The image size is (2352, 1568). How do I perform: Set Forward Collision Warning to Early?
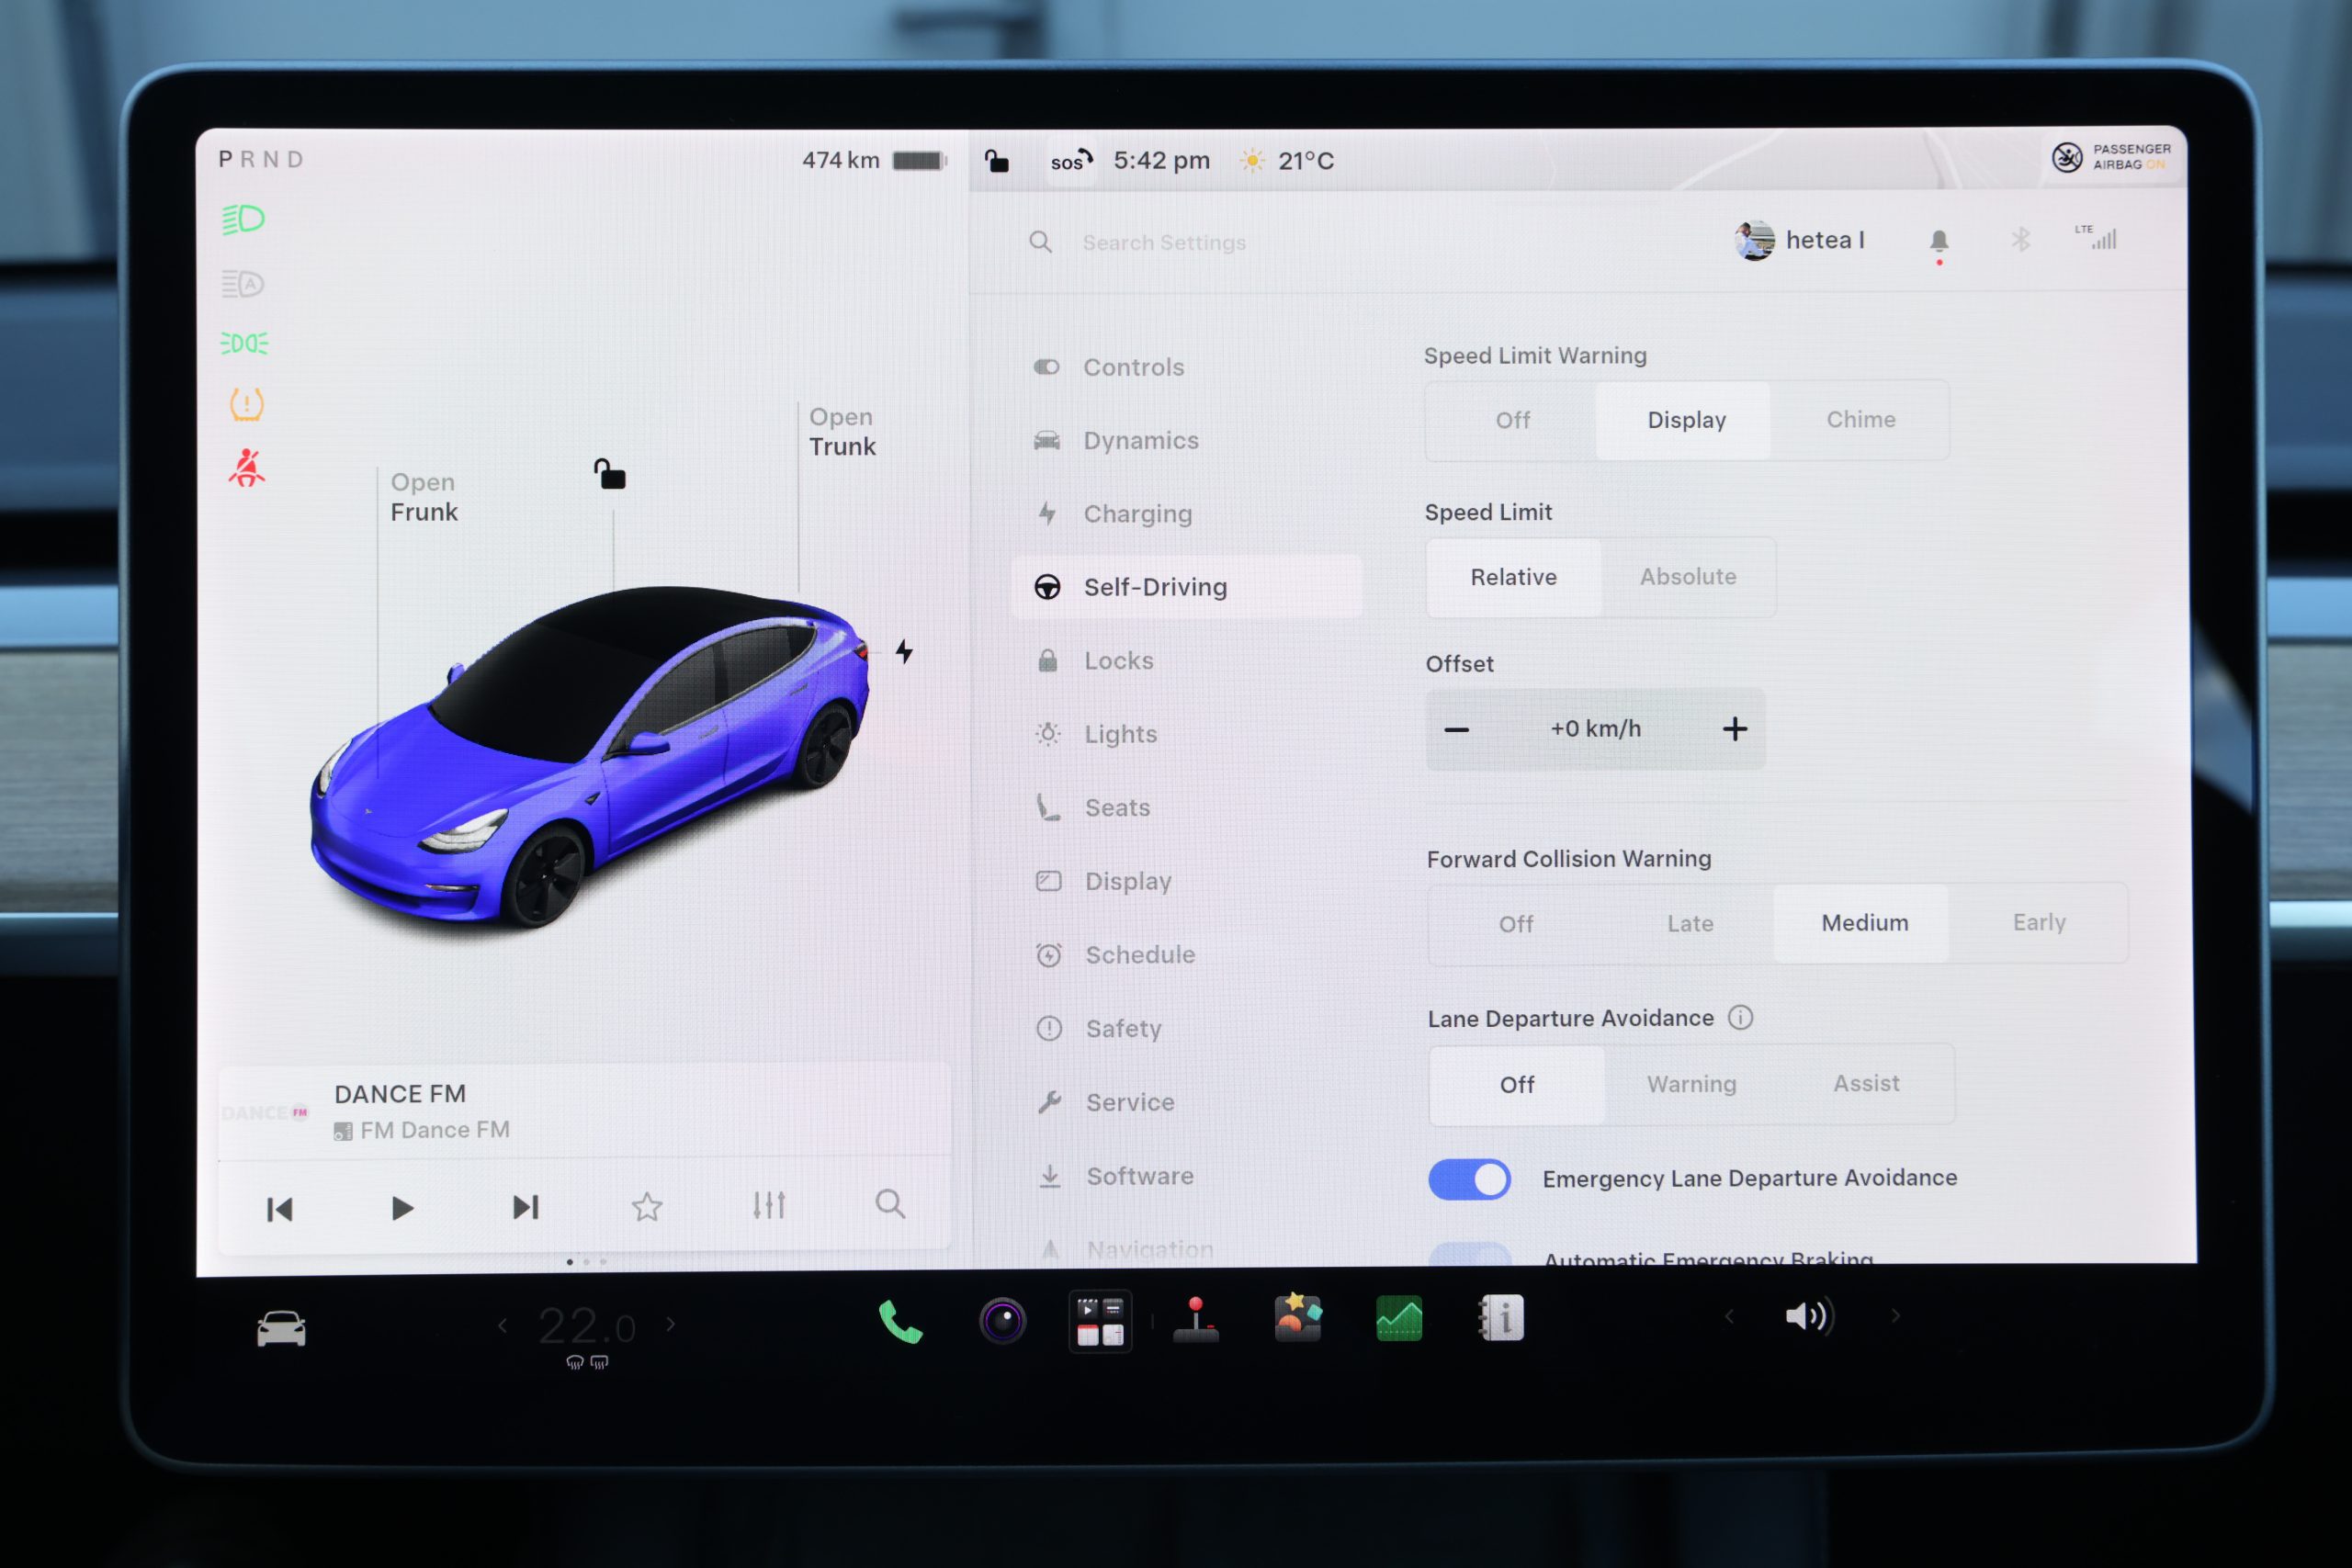(x=2038, y=923)
